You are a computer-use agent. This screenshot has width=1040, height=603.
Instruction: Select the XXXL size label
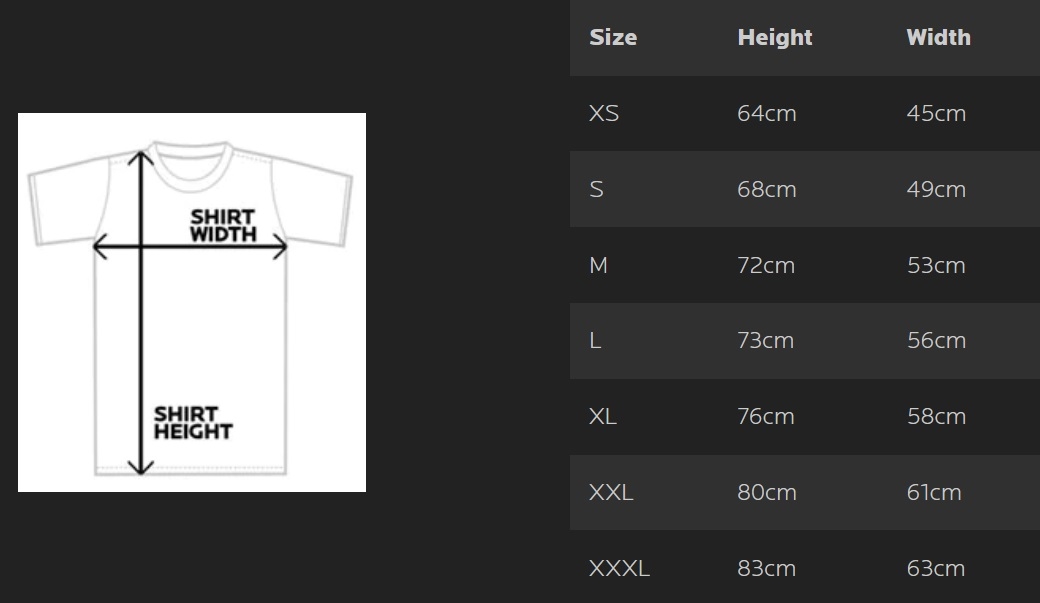pos(619,569)
